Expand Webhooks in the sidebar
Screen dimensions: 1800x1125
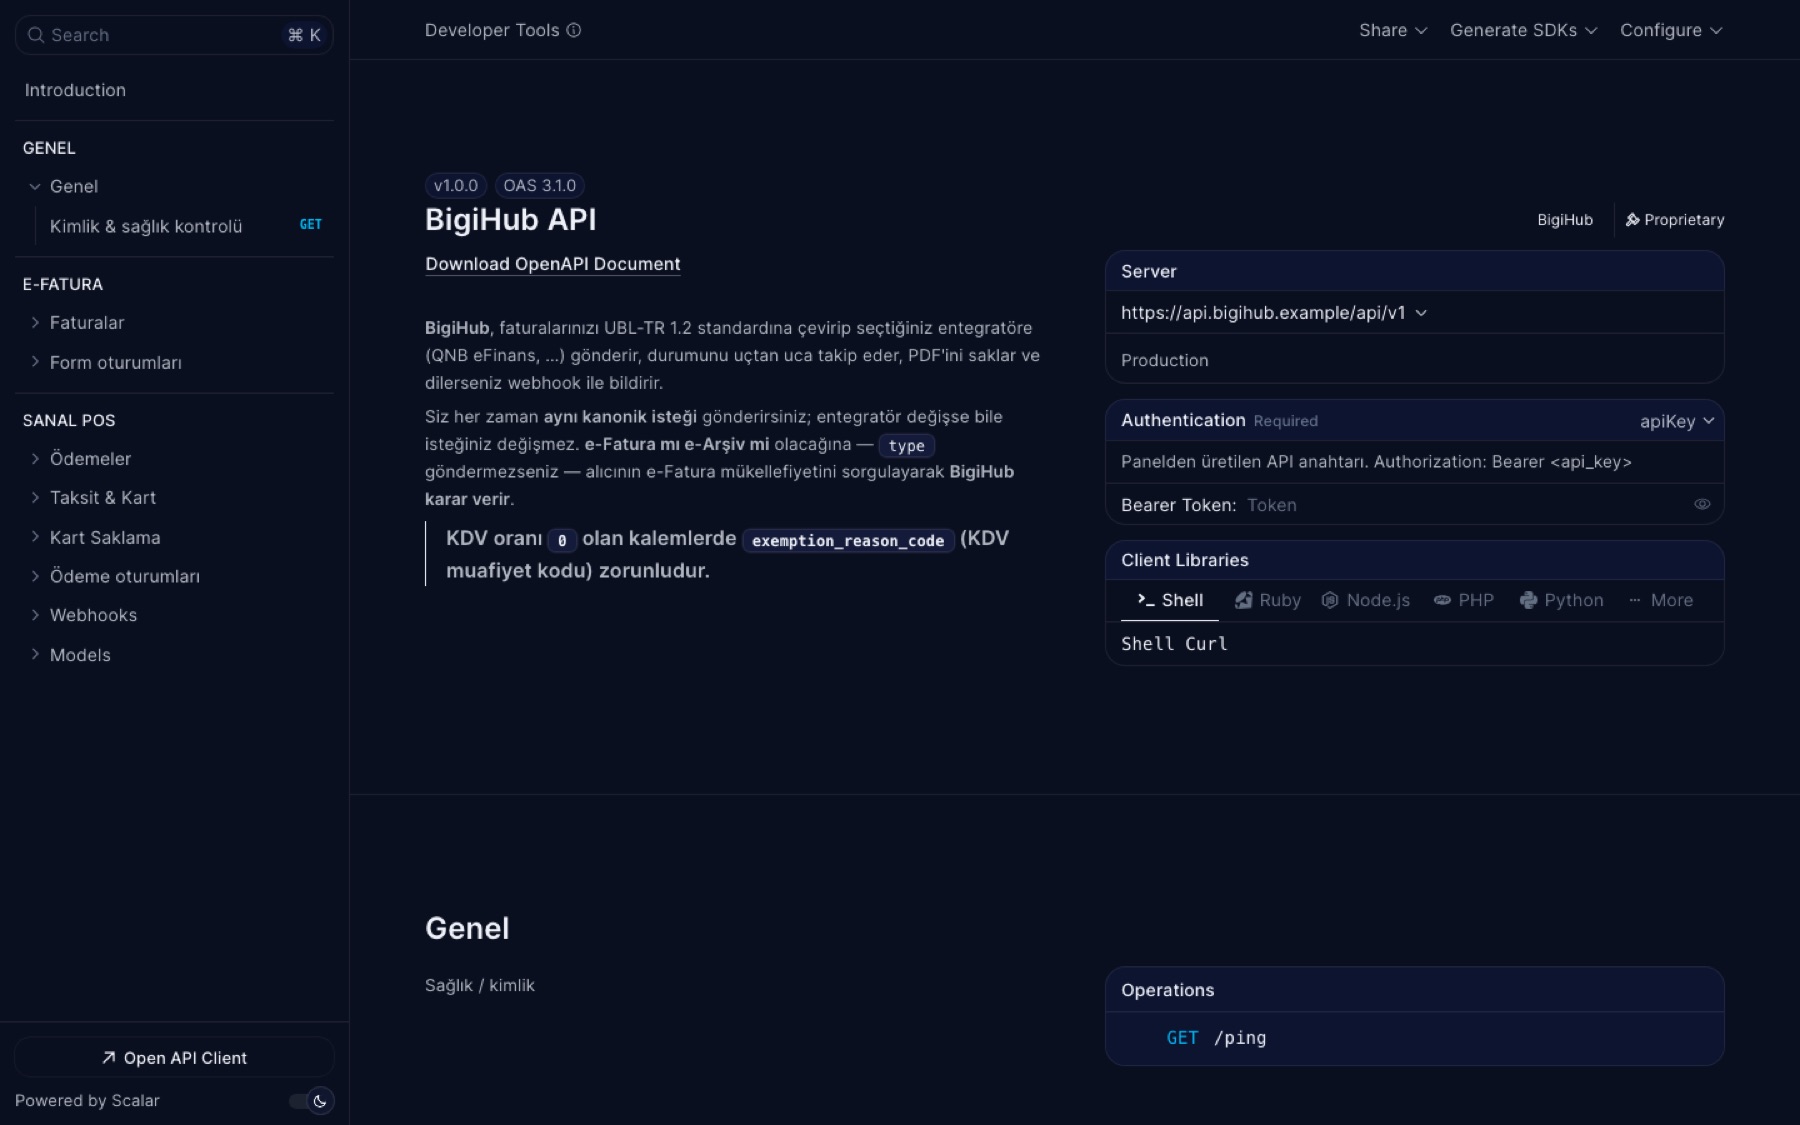click(x=35, y=615)
